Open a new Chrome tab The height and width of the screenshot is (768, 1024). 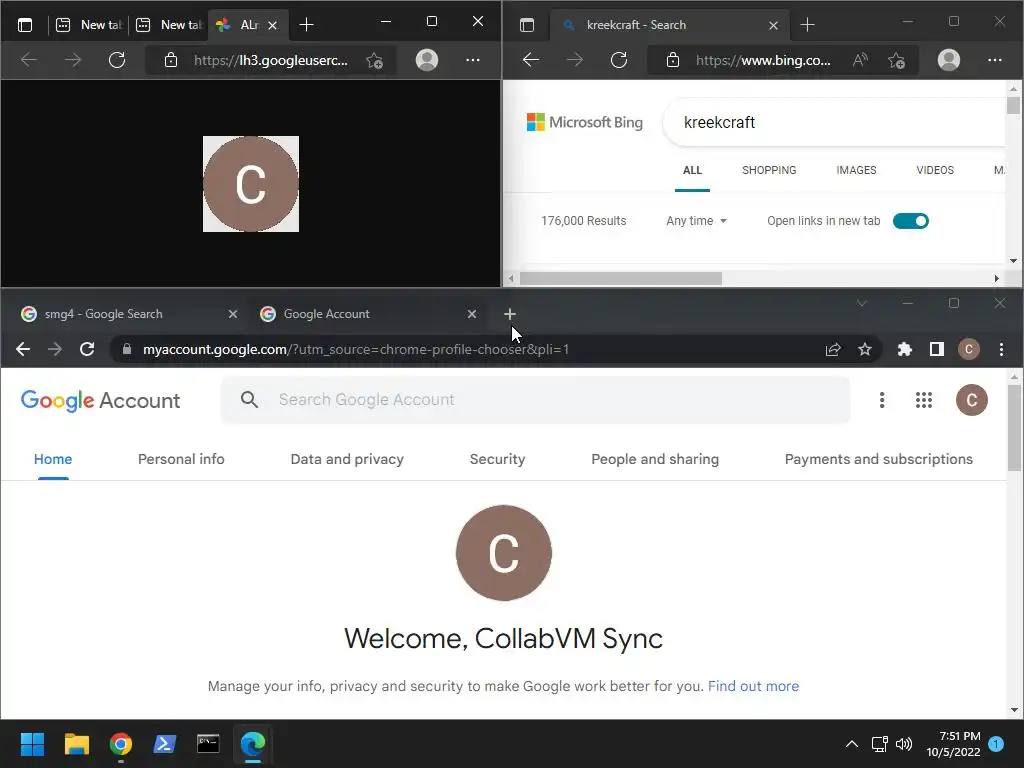pyautogui.click(x=510, y=314)
